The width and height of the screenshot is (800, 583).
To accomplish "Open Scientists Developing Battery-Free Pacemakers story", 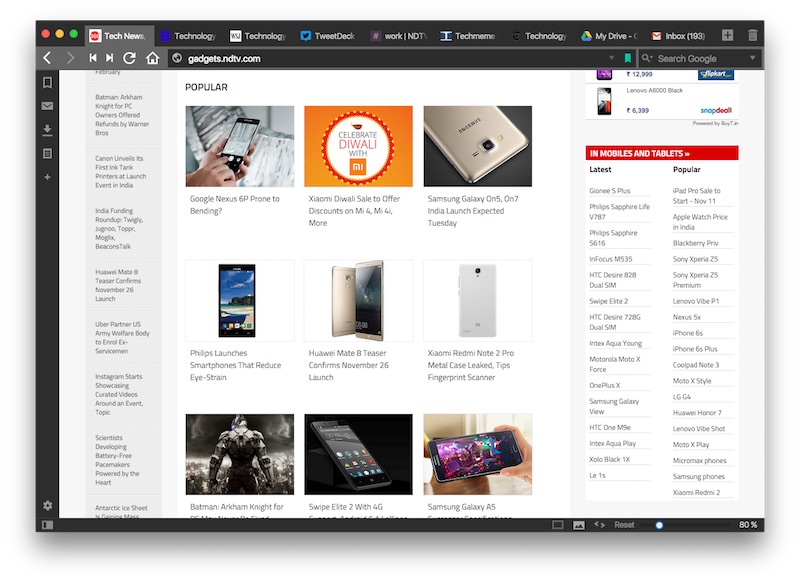I will (117, 460).
